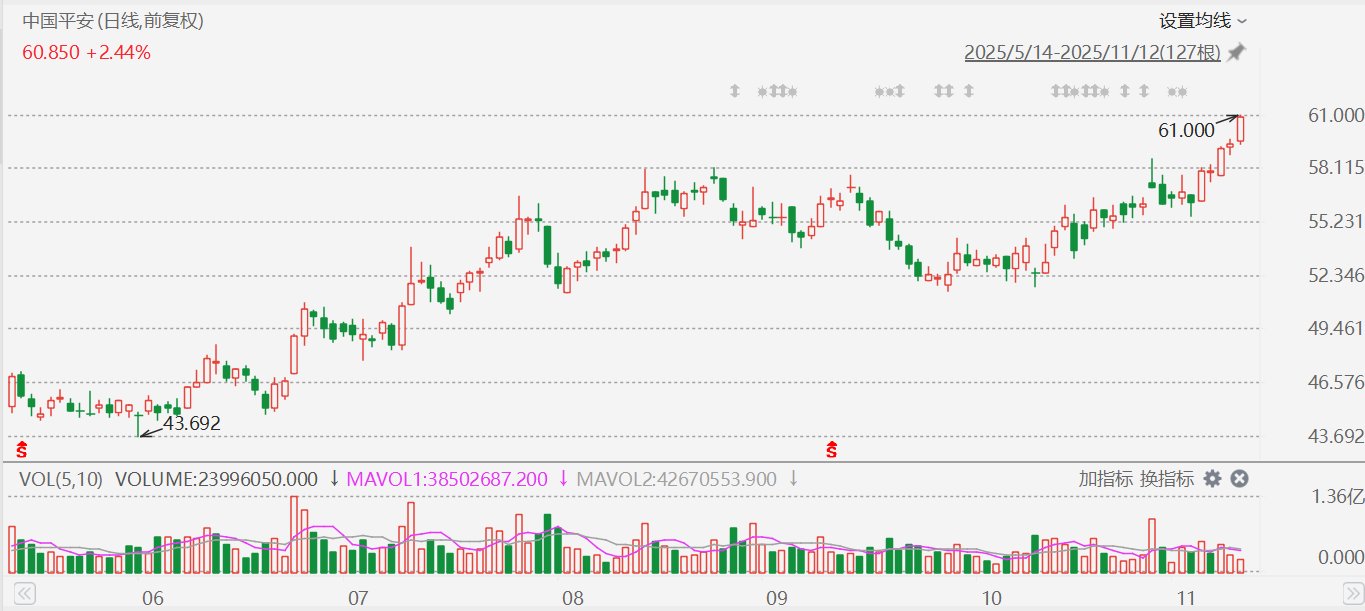Image resolution: width=1365 pixels, height=611 pixels.
Task: Select the leftmost gray event marker above candles
Action: click(735, 92)
